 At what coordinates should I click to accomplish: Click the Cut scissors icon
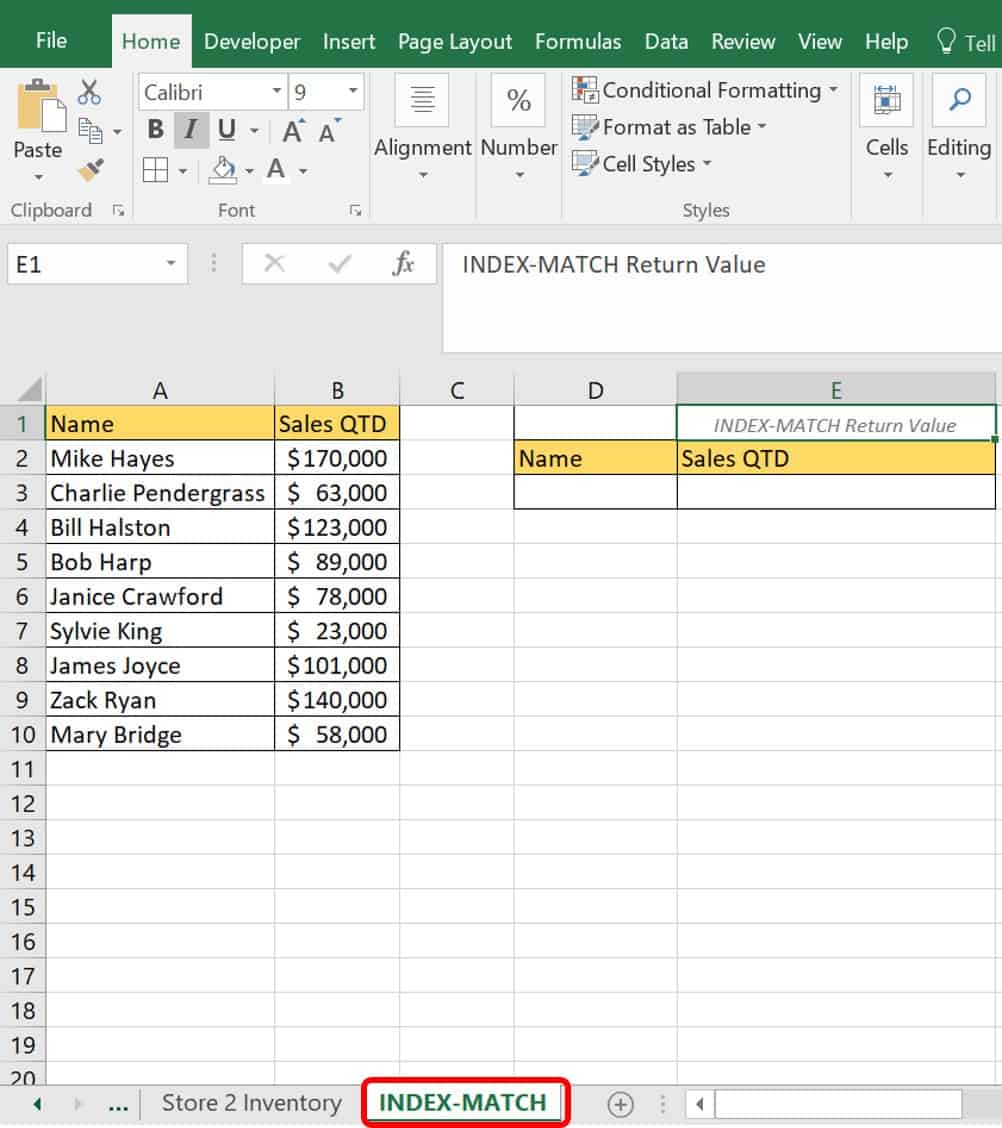point(90,93)
